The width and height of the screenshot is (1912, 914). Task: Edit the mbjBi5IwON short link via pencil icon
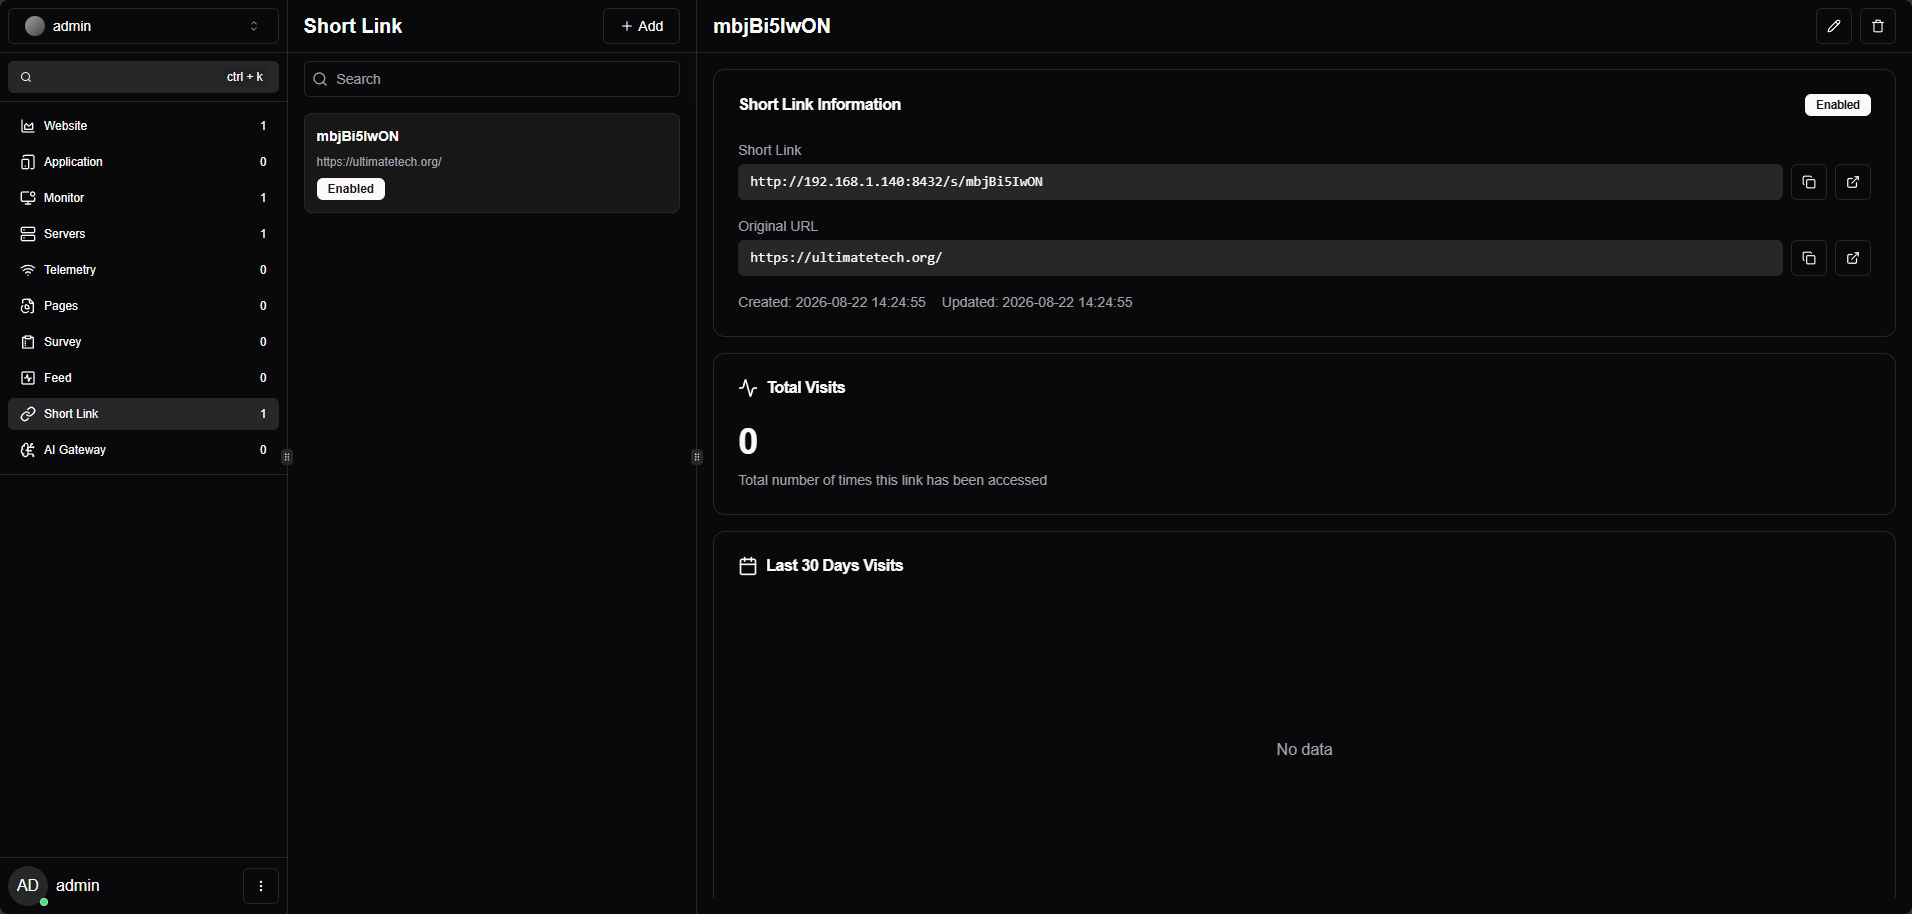click(x=1833, y=26)
